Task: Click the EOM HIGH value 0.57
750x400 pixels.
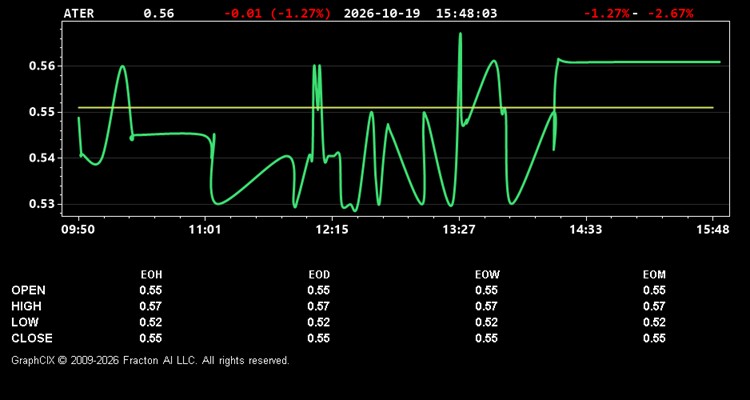Action: point(654,306)
